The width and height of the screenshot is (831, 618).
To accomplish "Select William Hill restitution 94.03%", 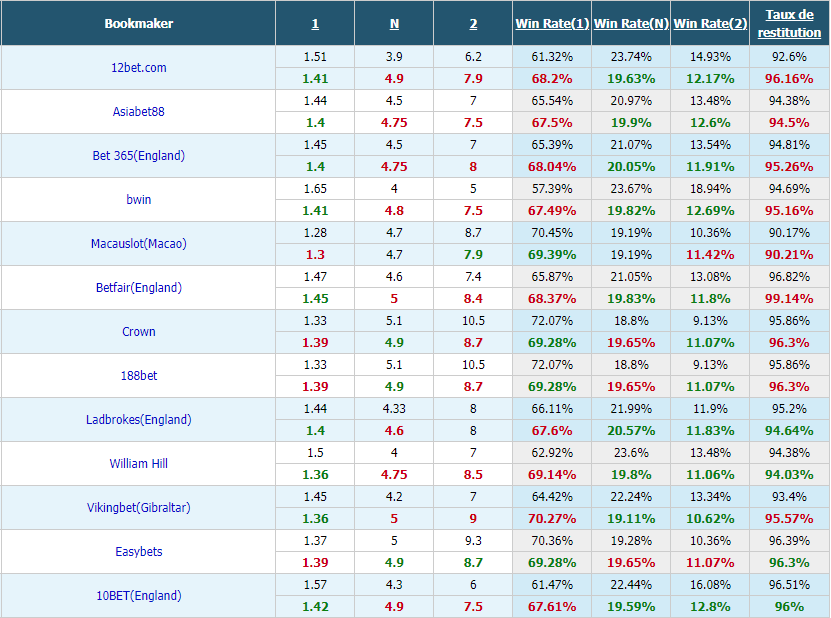I will coord(789,475).
